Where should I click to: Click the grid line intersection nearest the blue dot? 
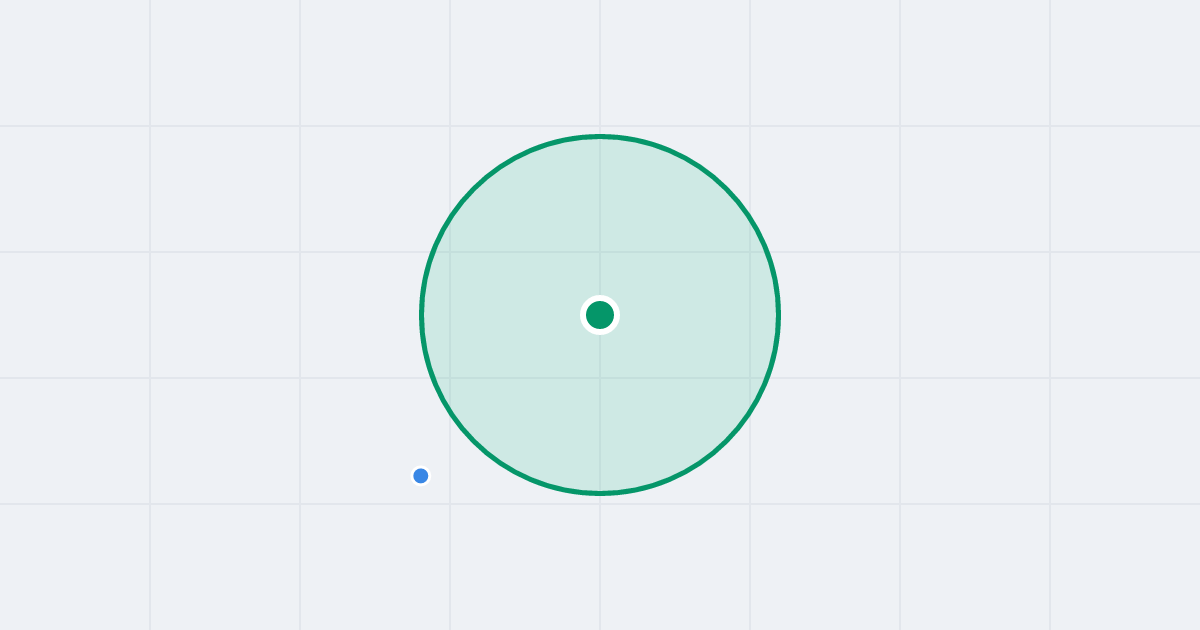450,504
